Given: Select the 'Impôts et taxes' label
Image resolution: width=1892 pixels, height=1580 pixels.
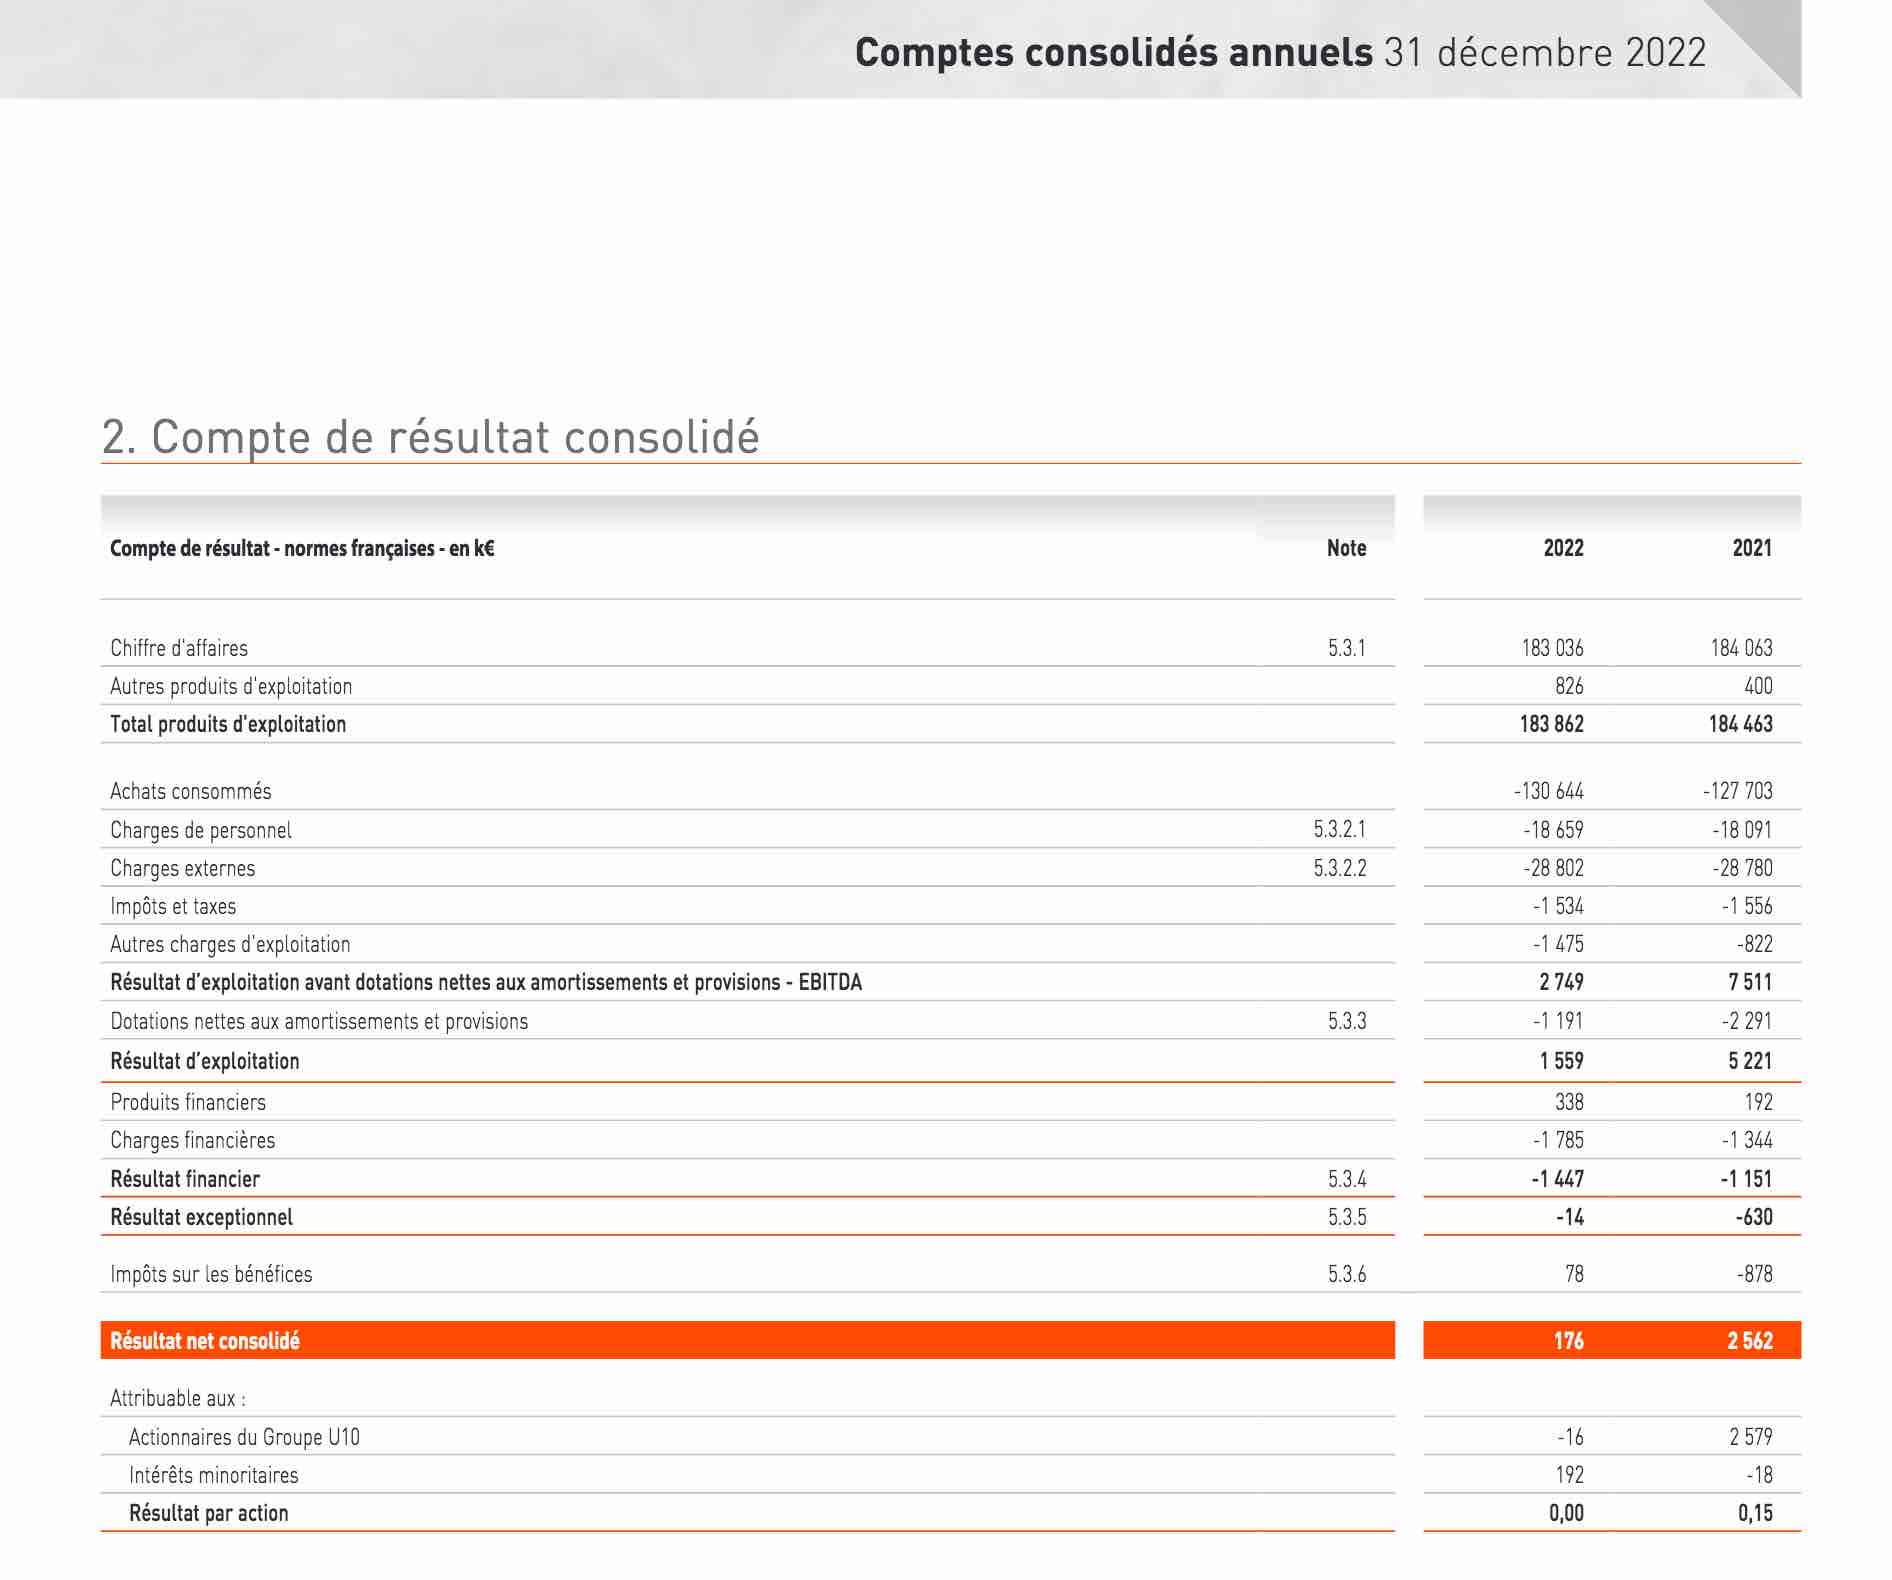Looking at the screenshot, I should [x=173, y=906].
